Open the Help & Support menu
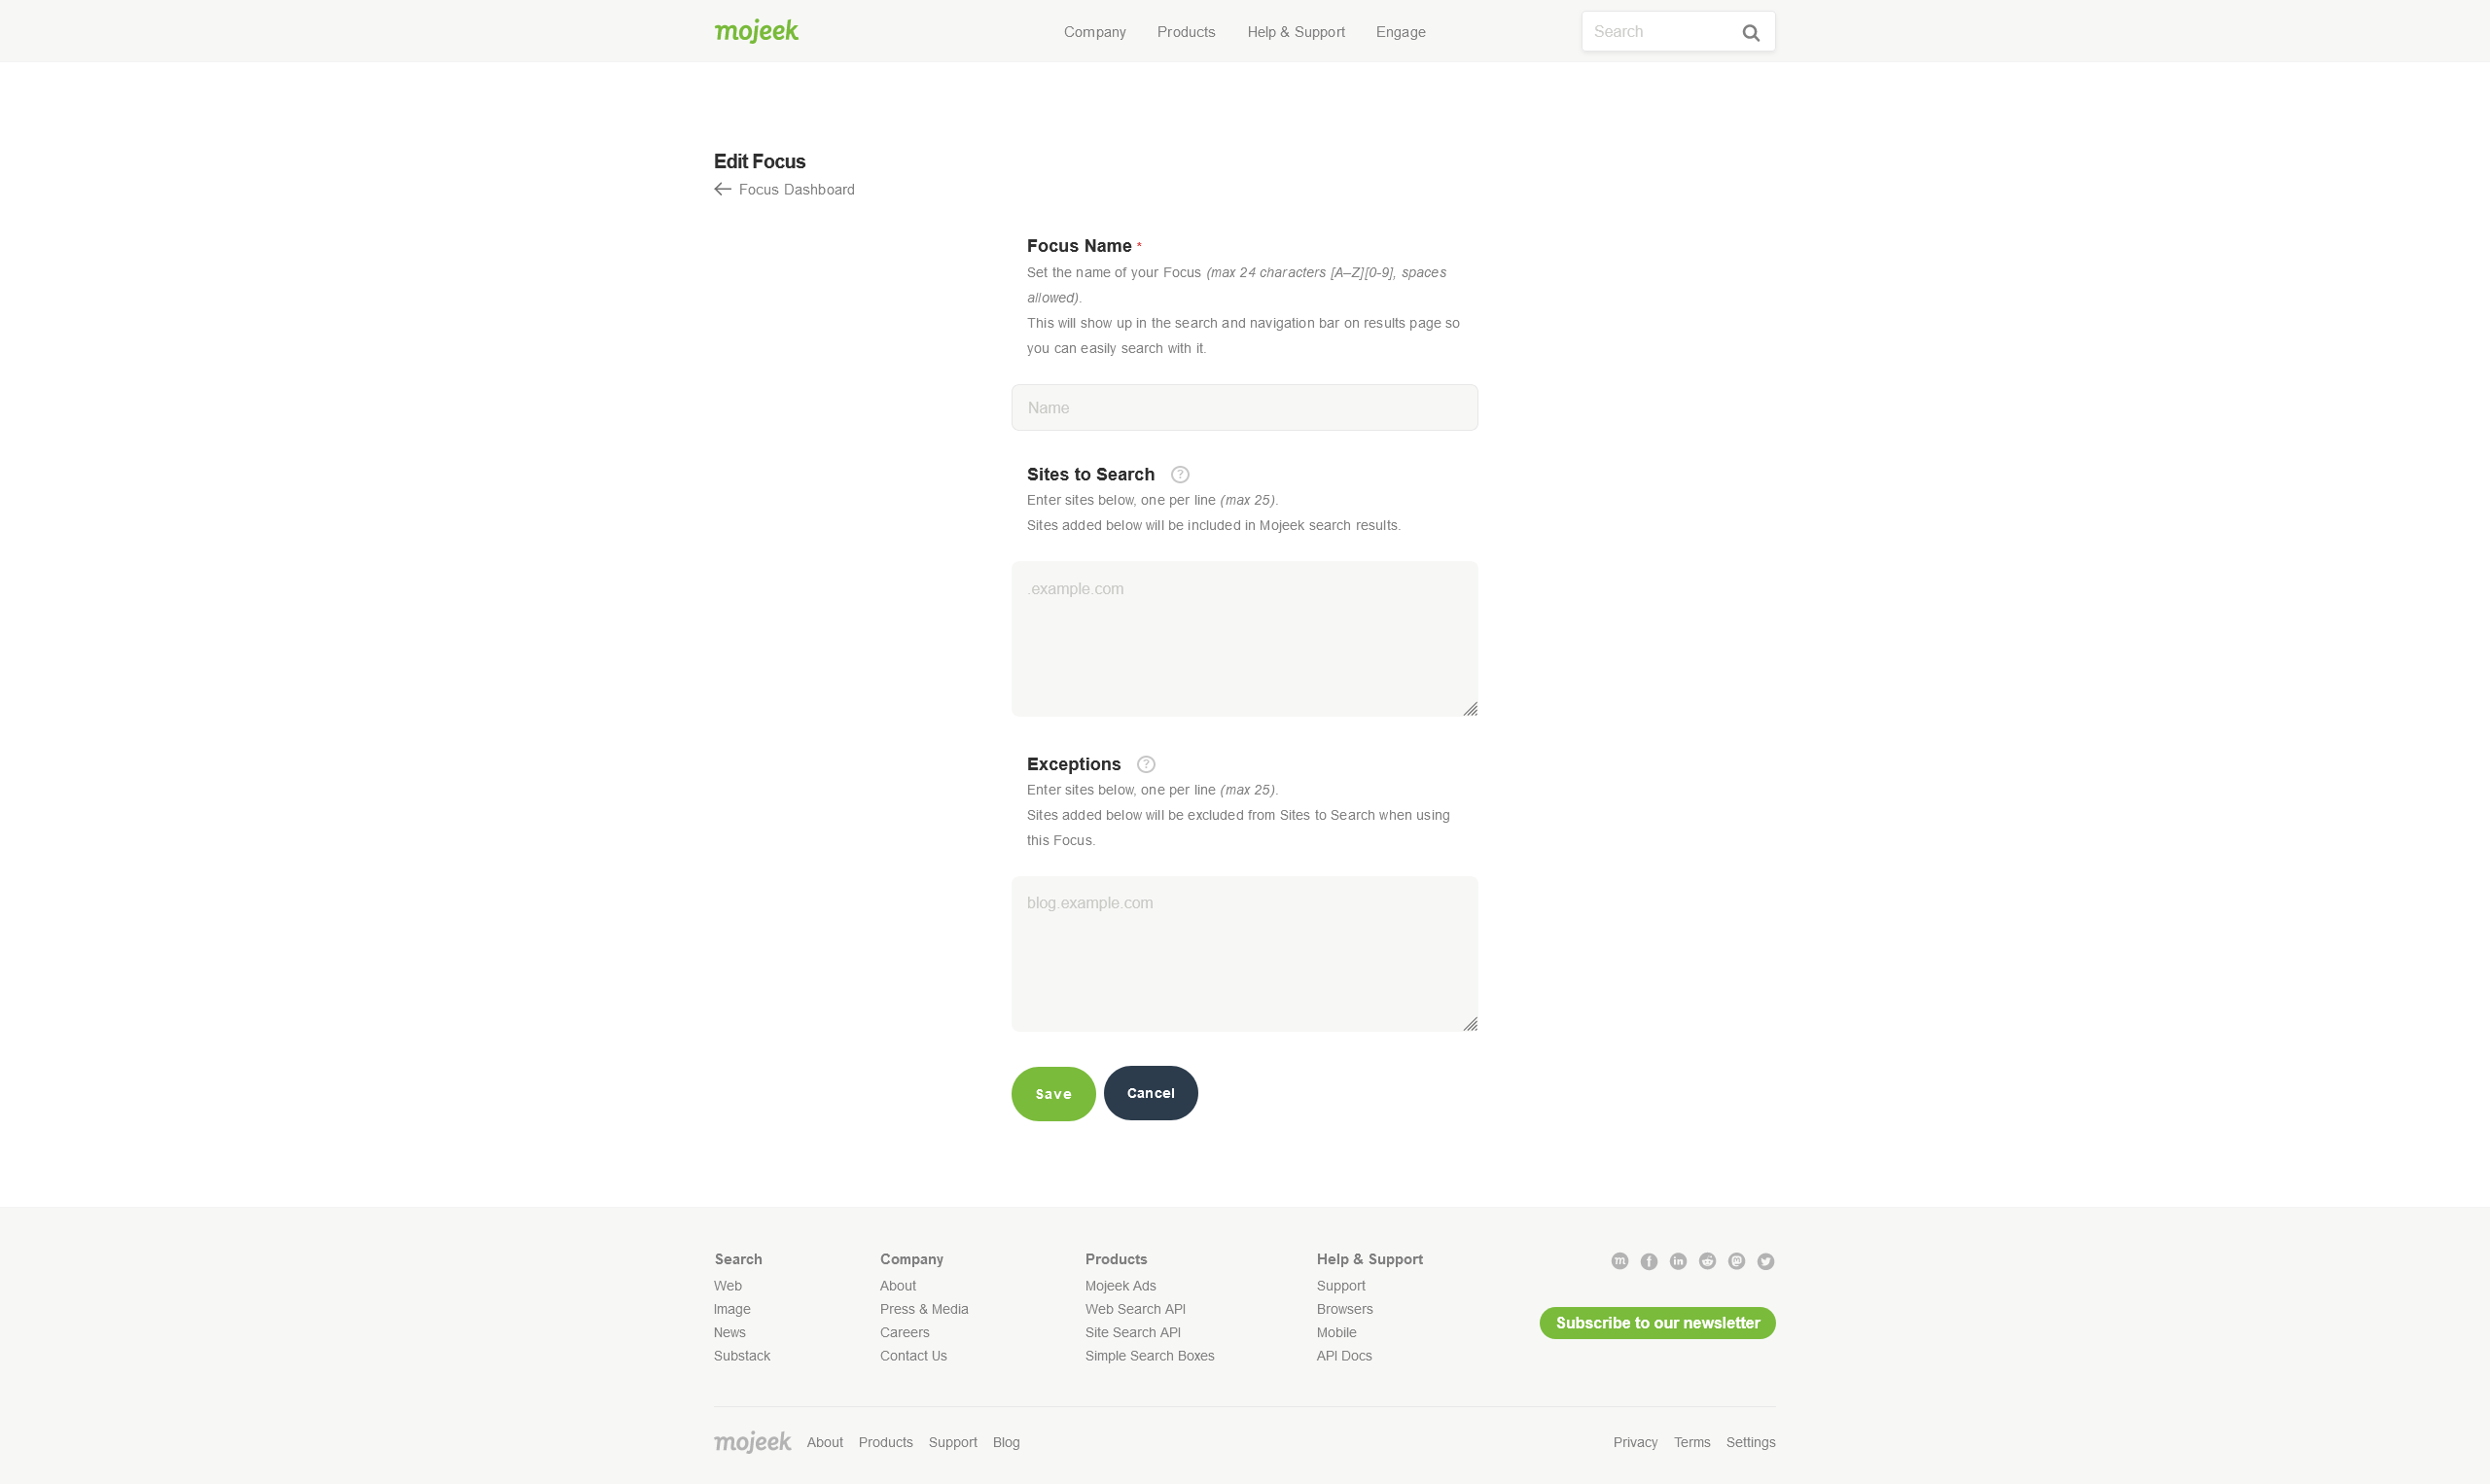Viewport: 2490px width, 1484px height. click(1297, 30)
